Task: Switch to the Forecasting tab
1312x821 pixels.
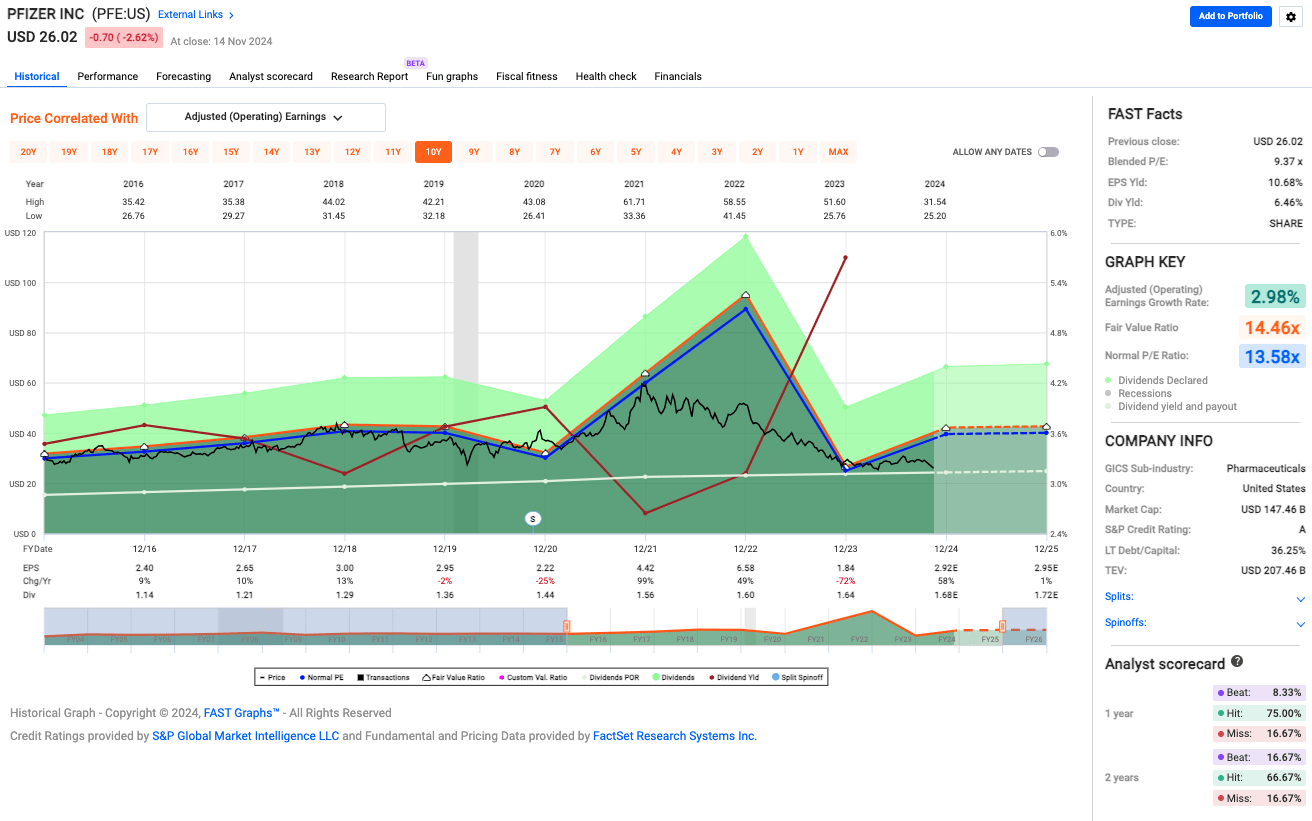Action: 183,76
